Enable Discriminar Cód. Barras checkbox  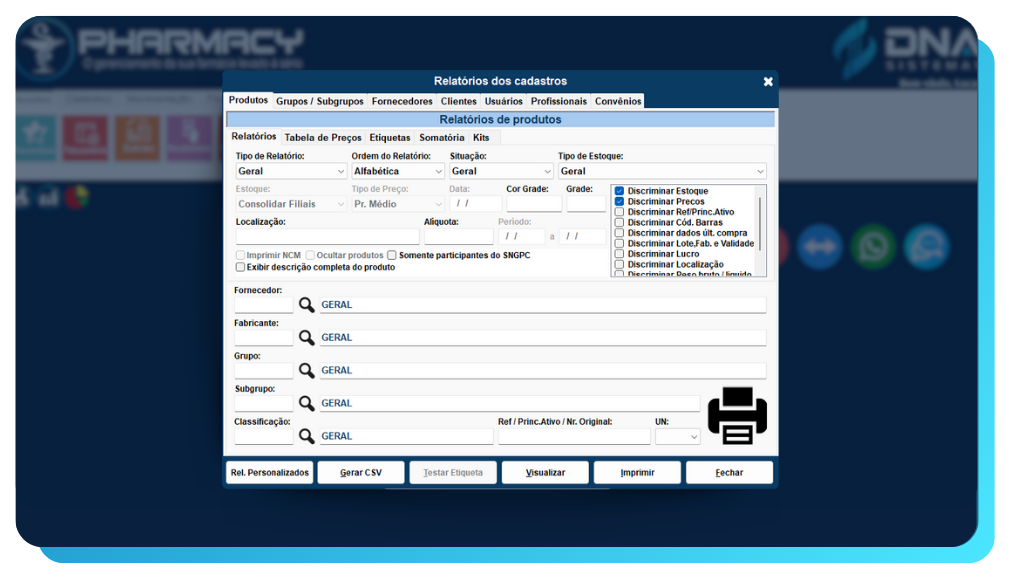pyautogui.click(x=619, y=222)
